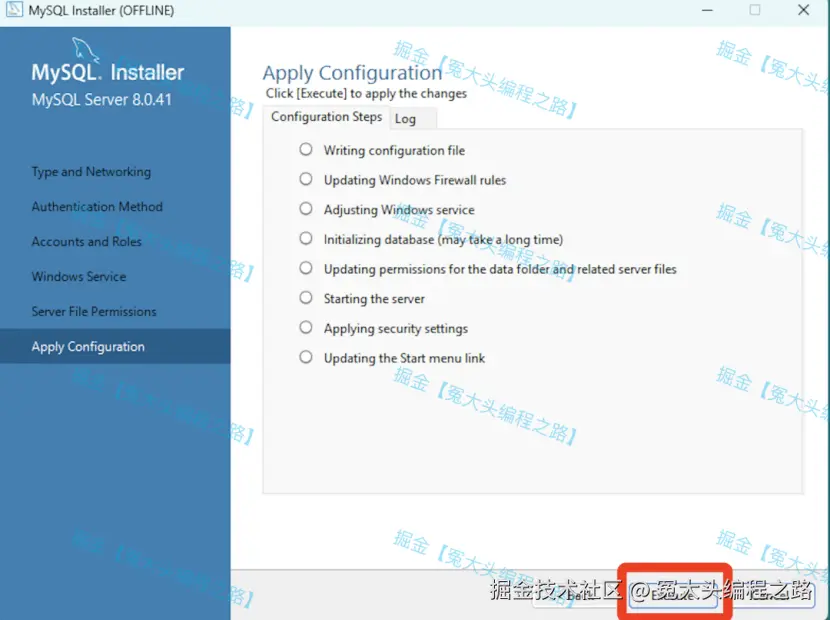
Task: Select Apply Configuration in sidebar
Action: (x=115, y=346)
